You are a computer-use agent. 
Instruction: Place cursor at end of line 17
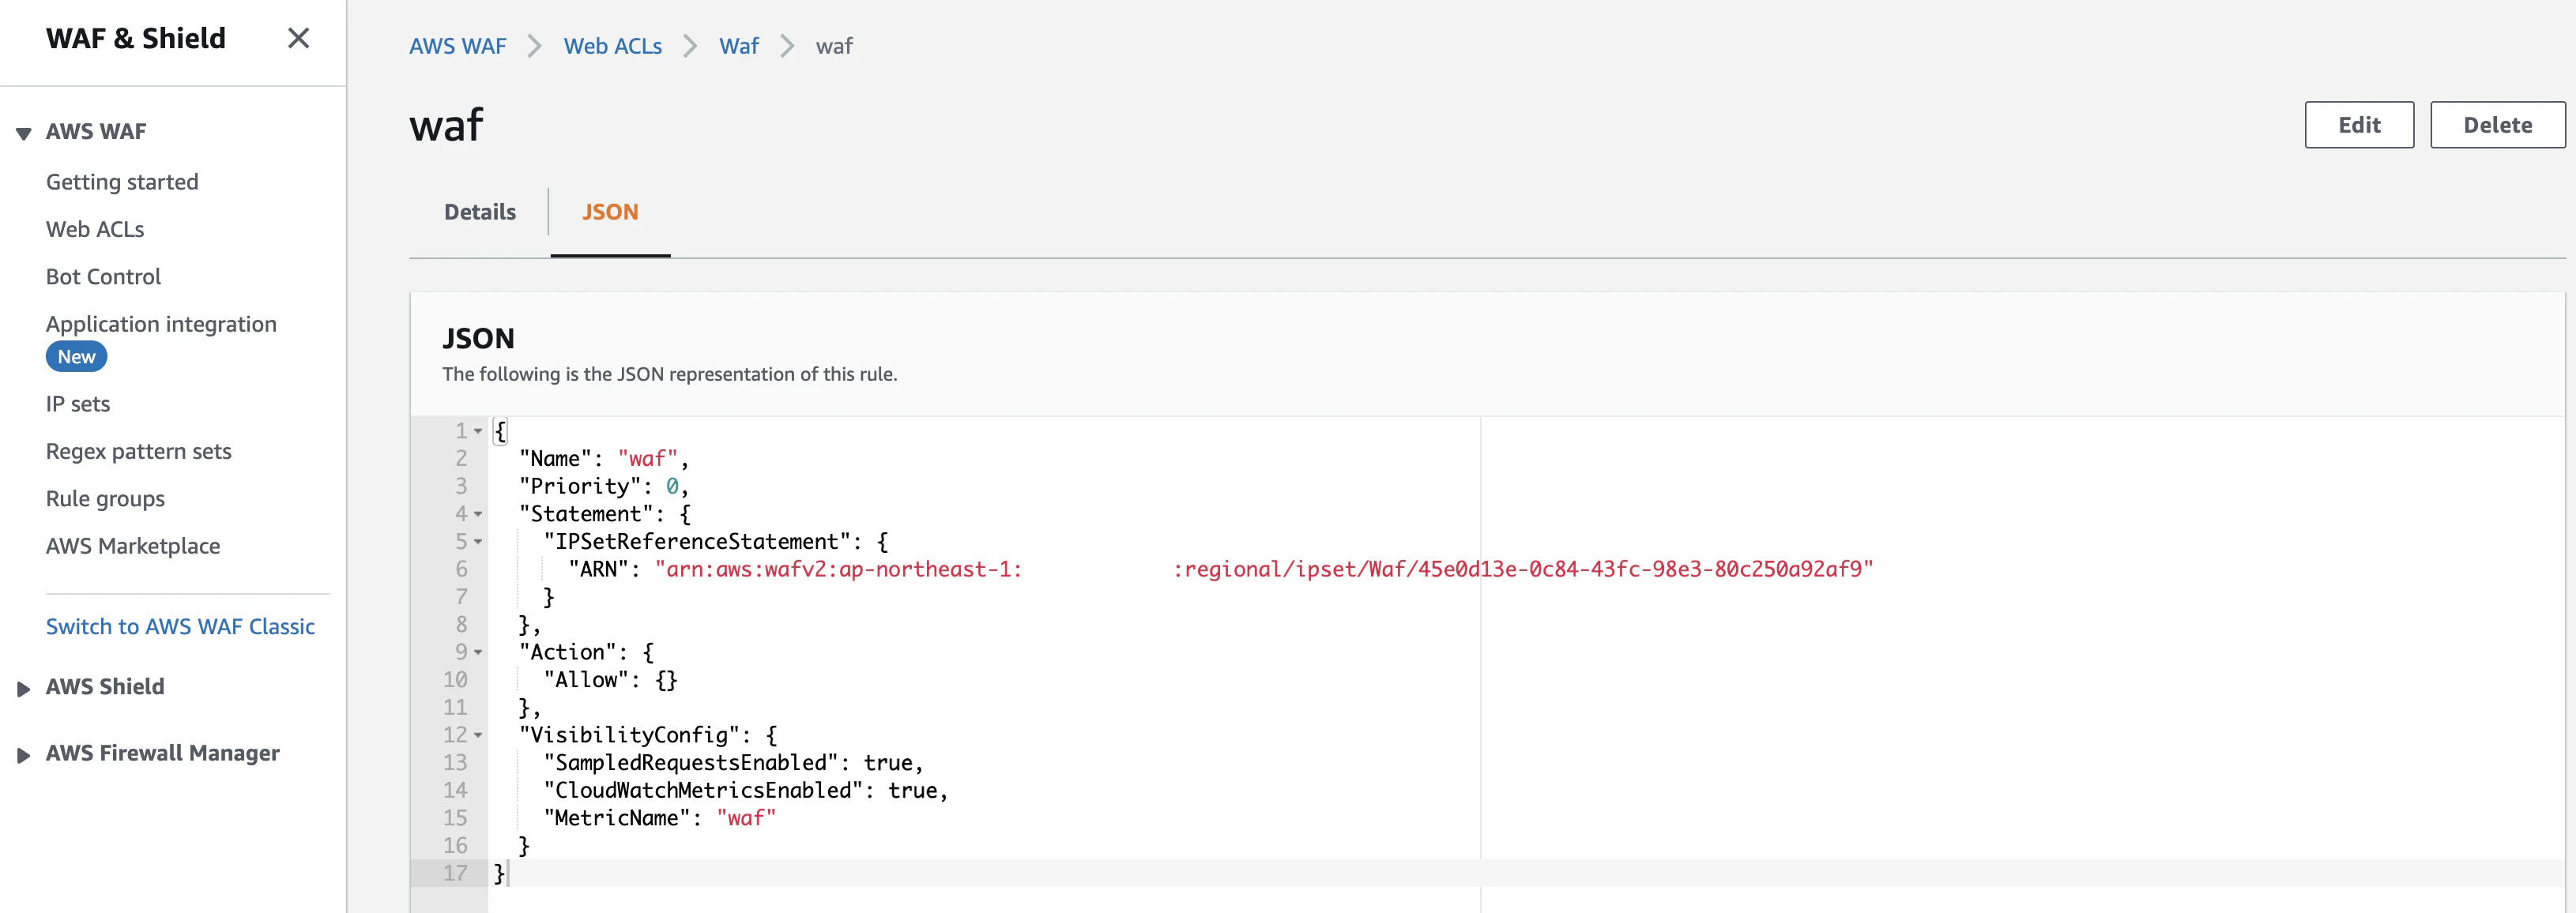coord(509,873)
